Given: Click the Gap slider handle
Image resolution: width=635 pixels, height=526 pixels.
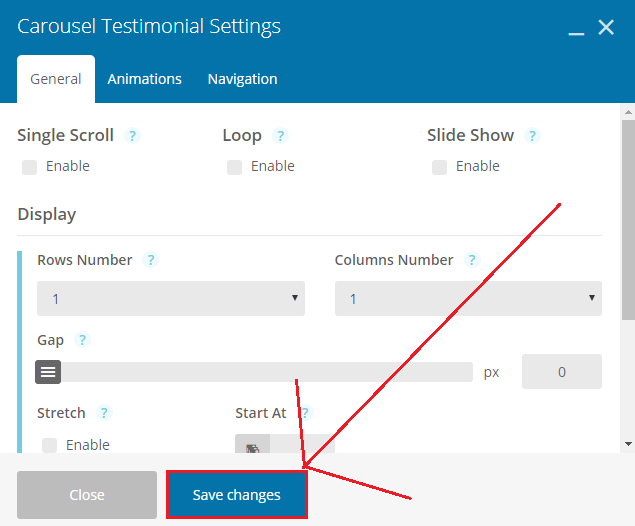Looking at the screenshot, I should [48, 372].
